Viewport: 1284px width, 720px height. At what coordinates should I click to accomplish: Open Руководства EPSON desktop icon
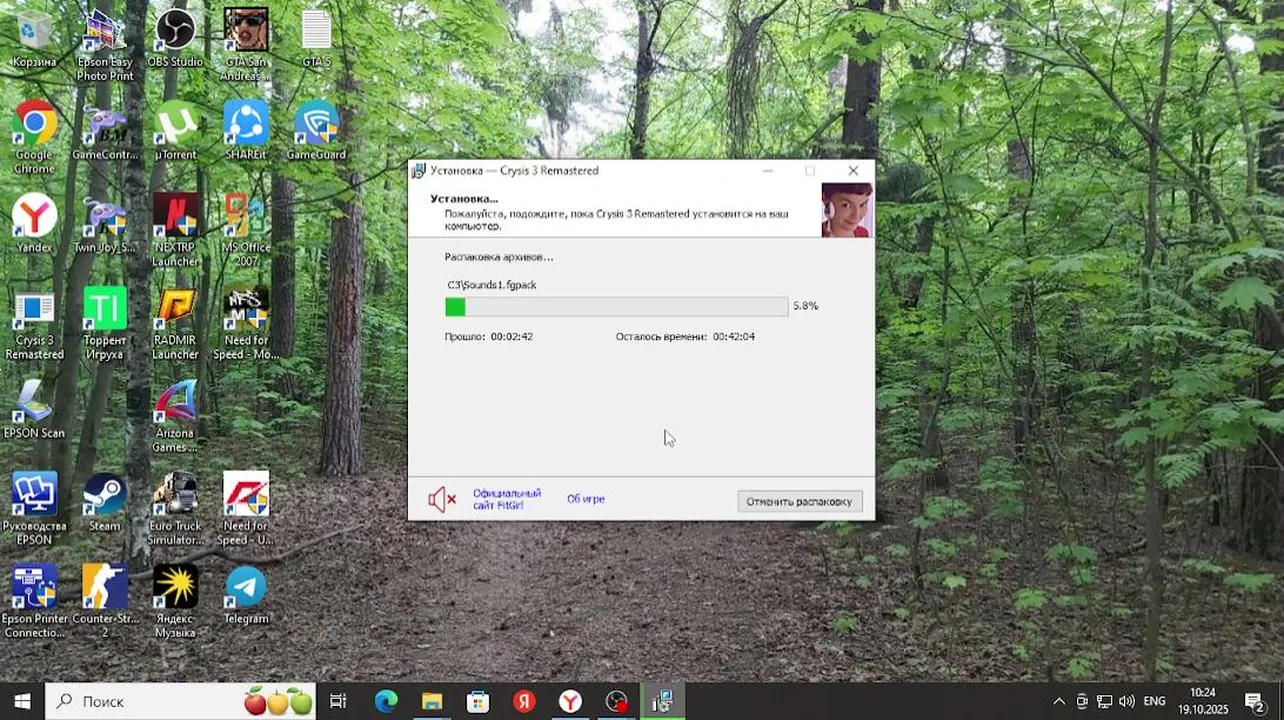pos(34,508)
